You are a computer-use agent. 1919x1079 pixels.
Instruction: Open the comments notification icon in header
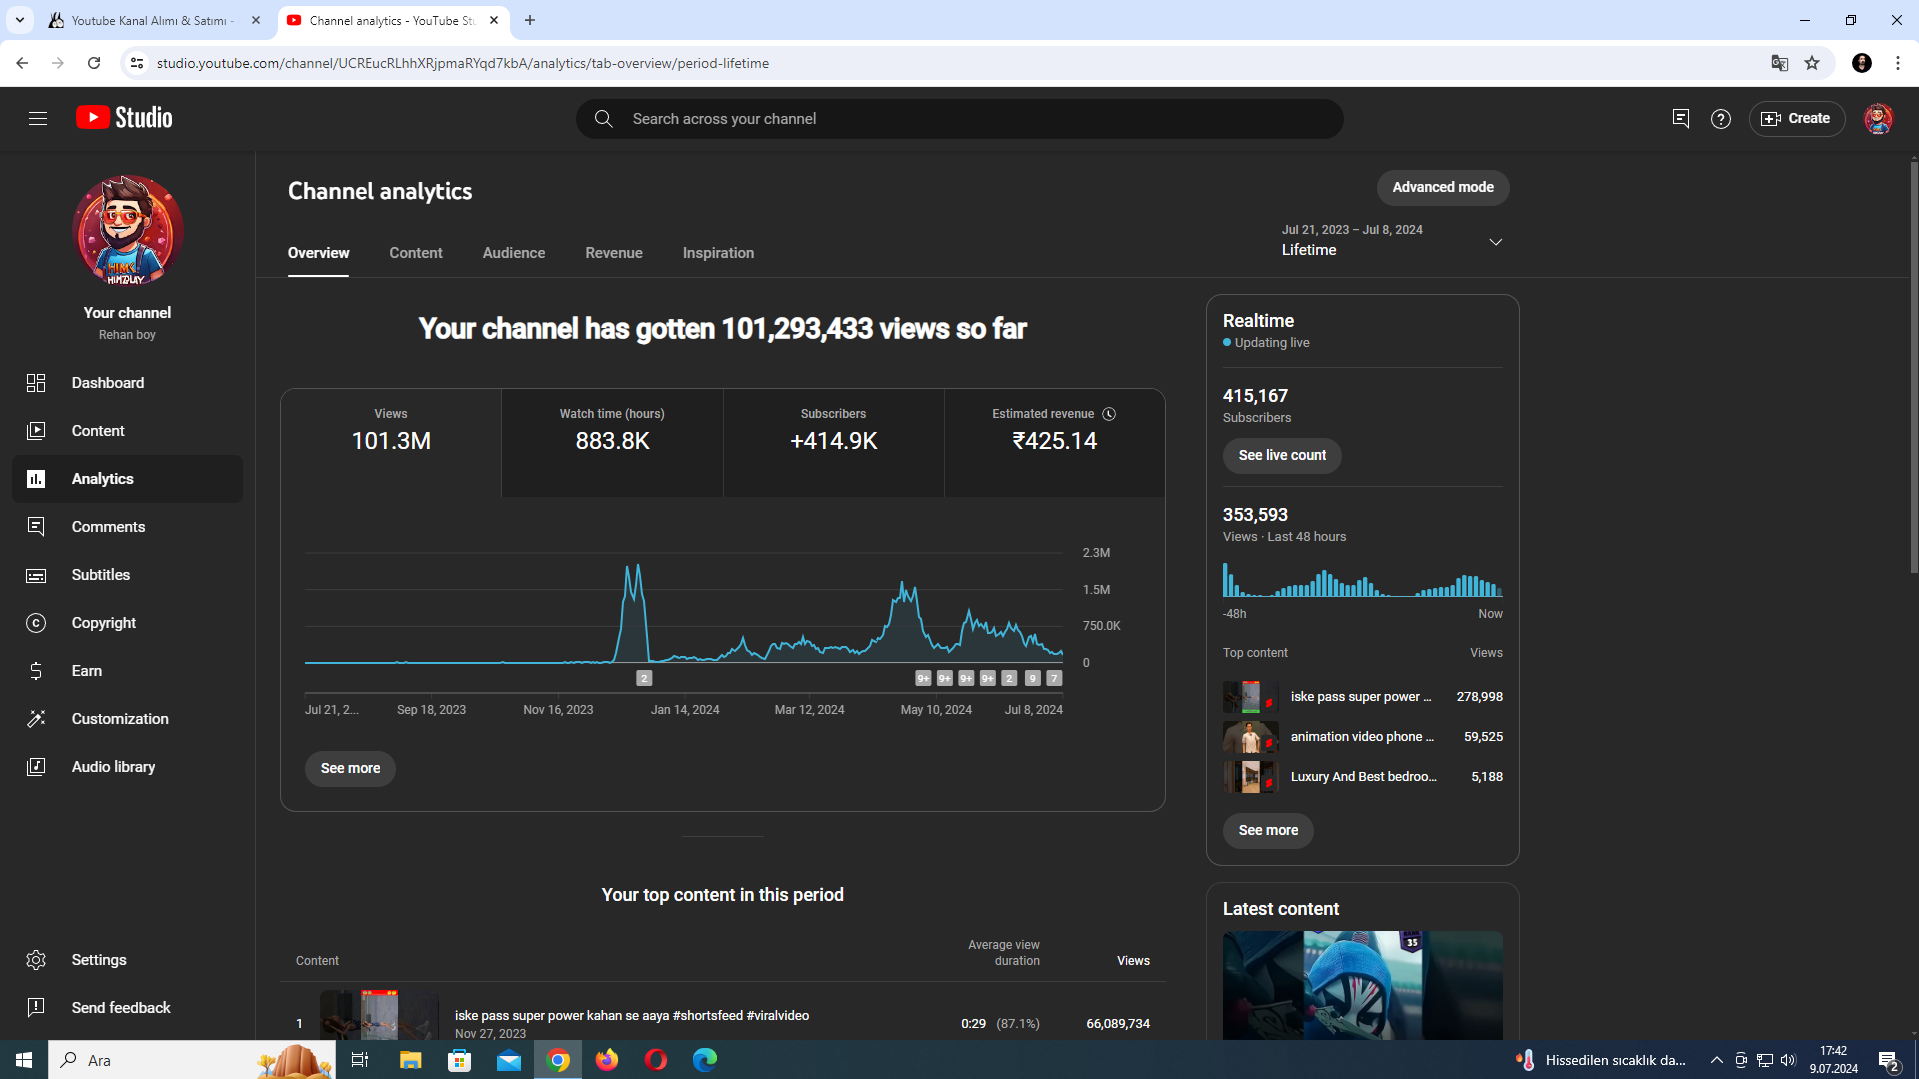(1680, 119)
